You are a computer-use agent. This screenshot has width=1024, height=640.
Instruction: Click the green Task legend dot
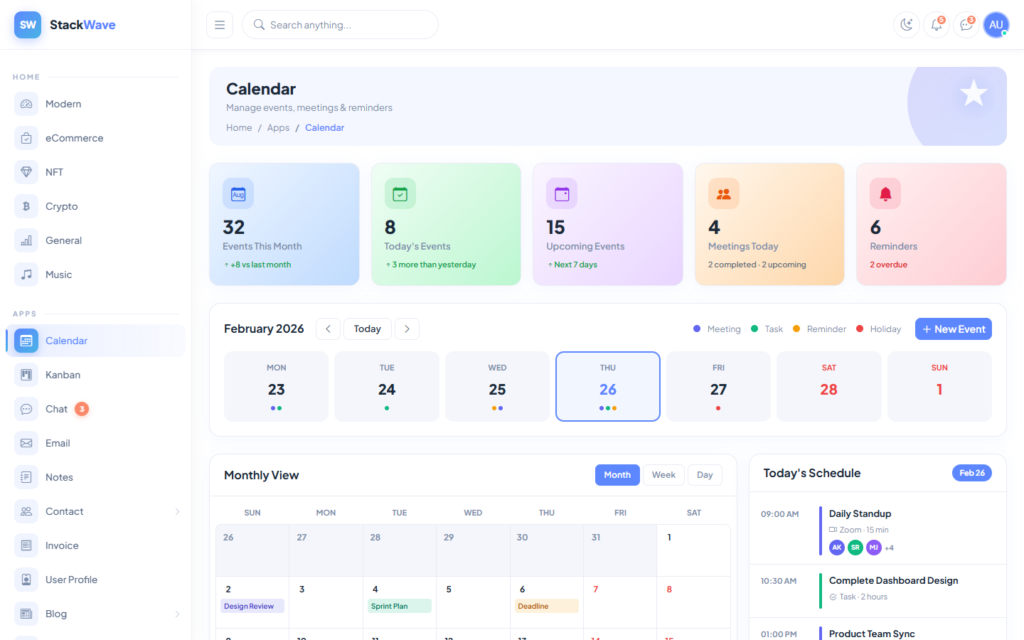tap(754, 328)
